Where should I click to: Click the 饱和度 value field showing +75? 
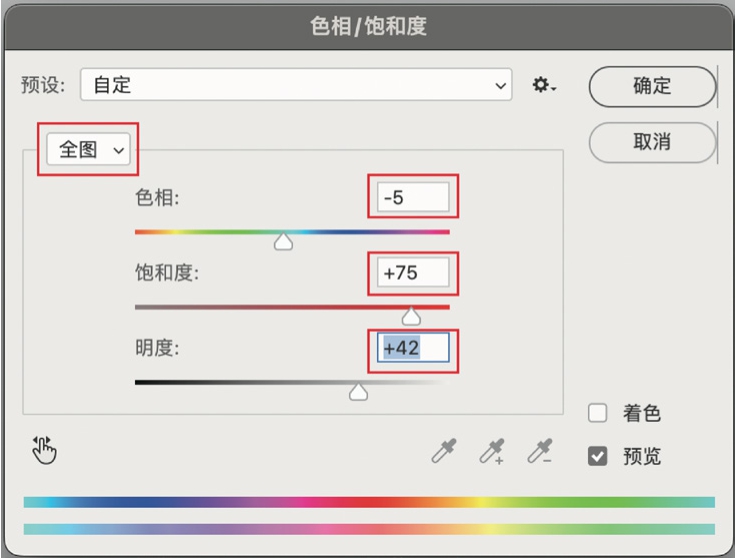point(413,272)
